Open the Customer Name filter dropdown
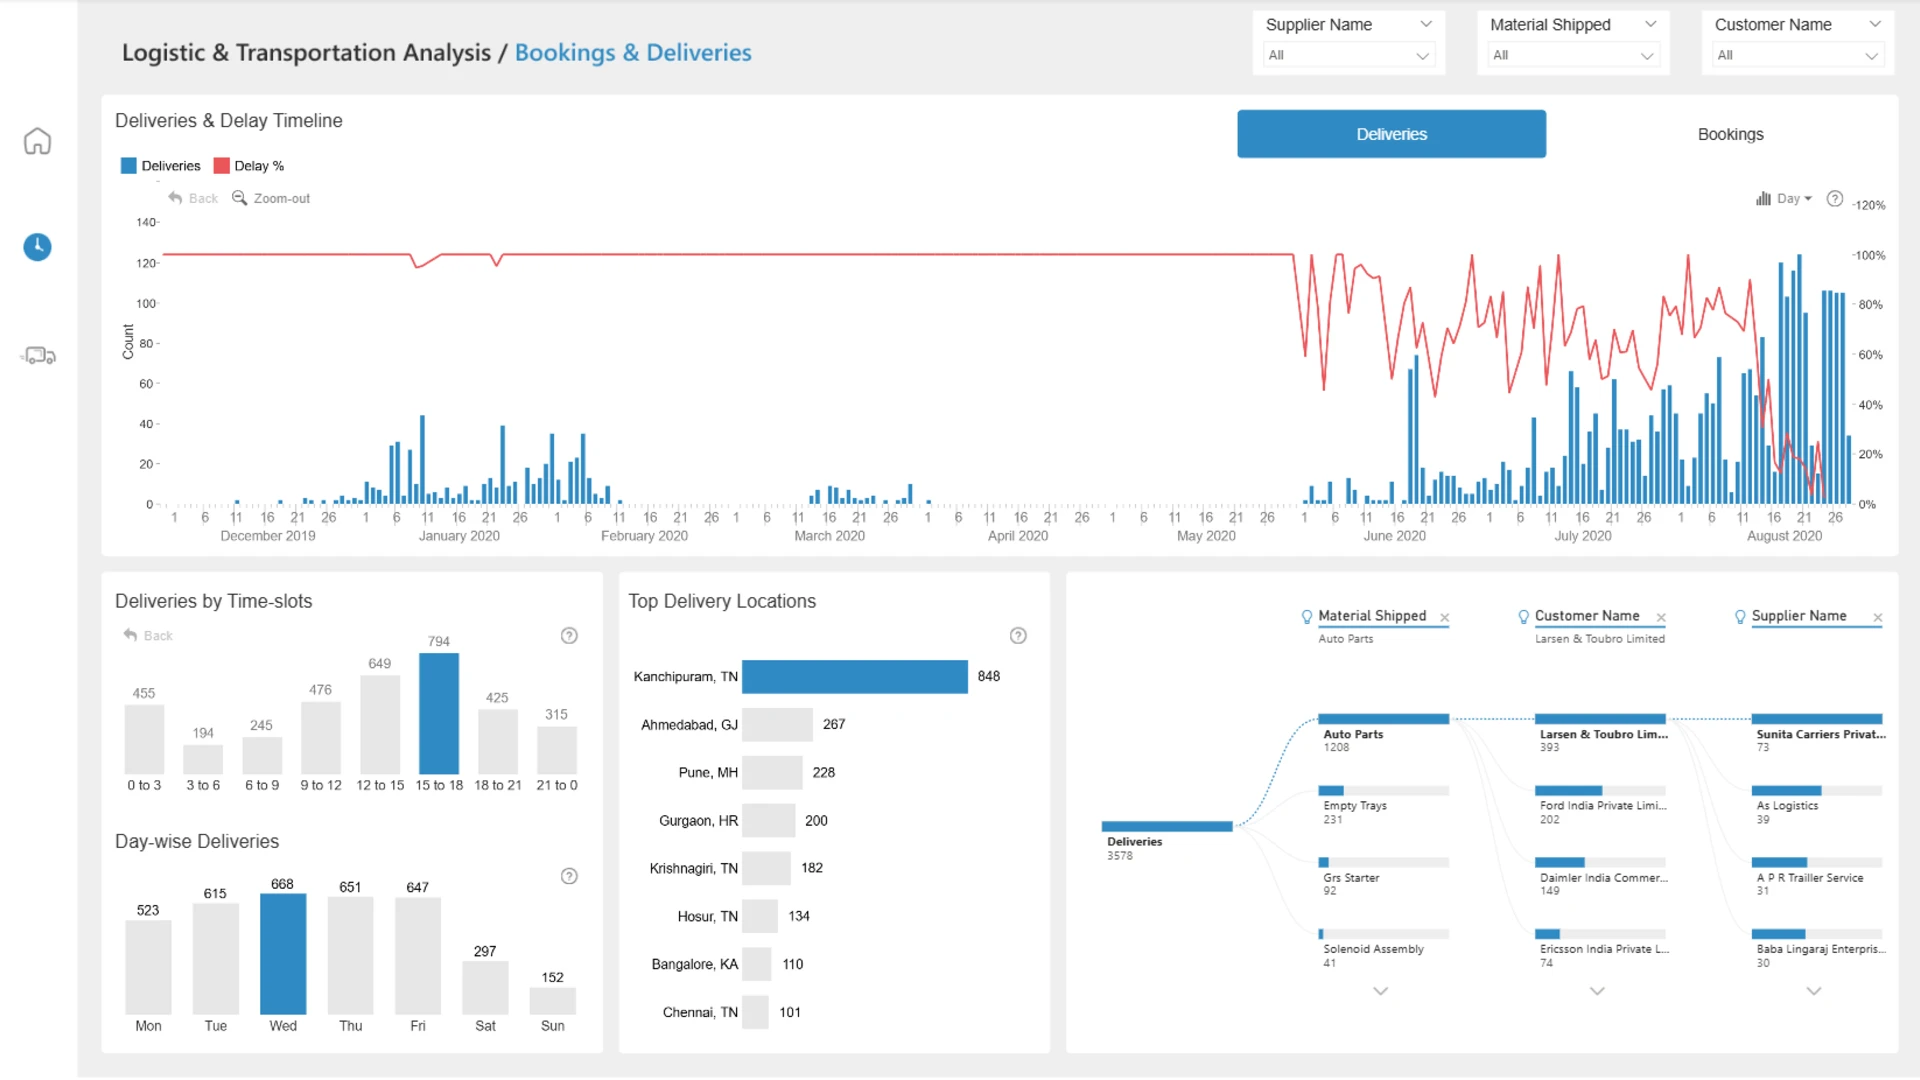 [x=1797, y=56]
